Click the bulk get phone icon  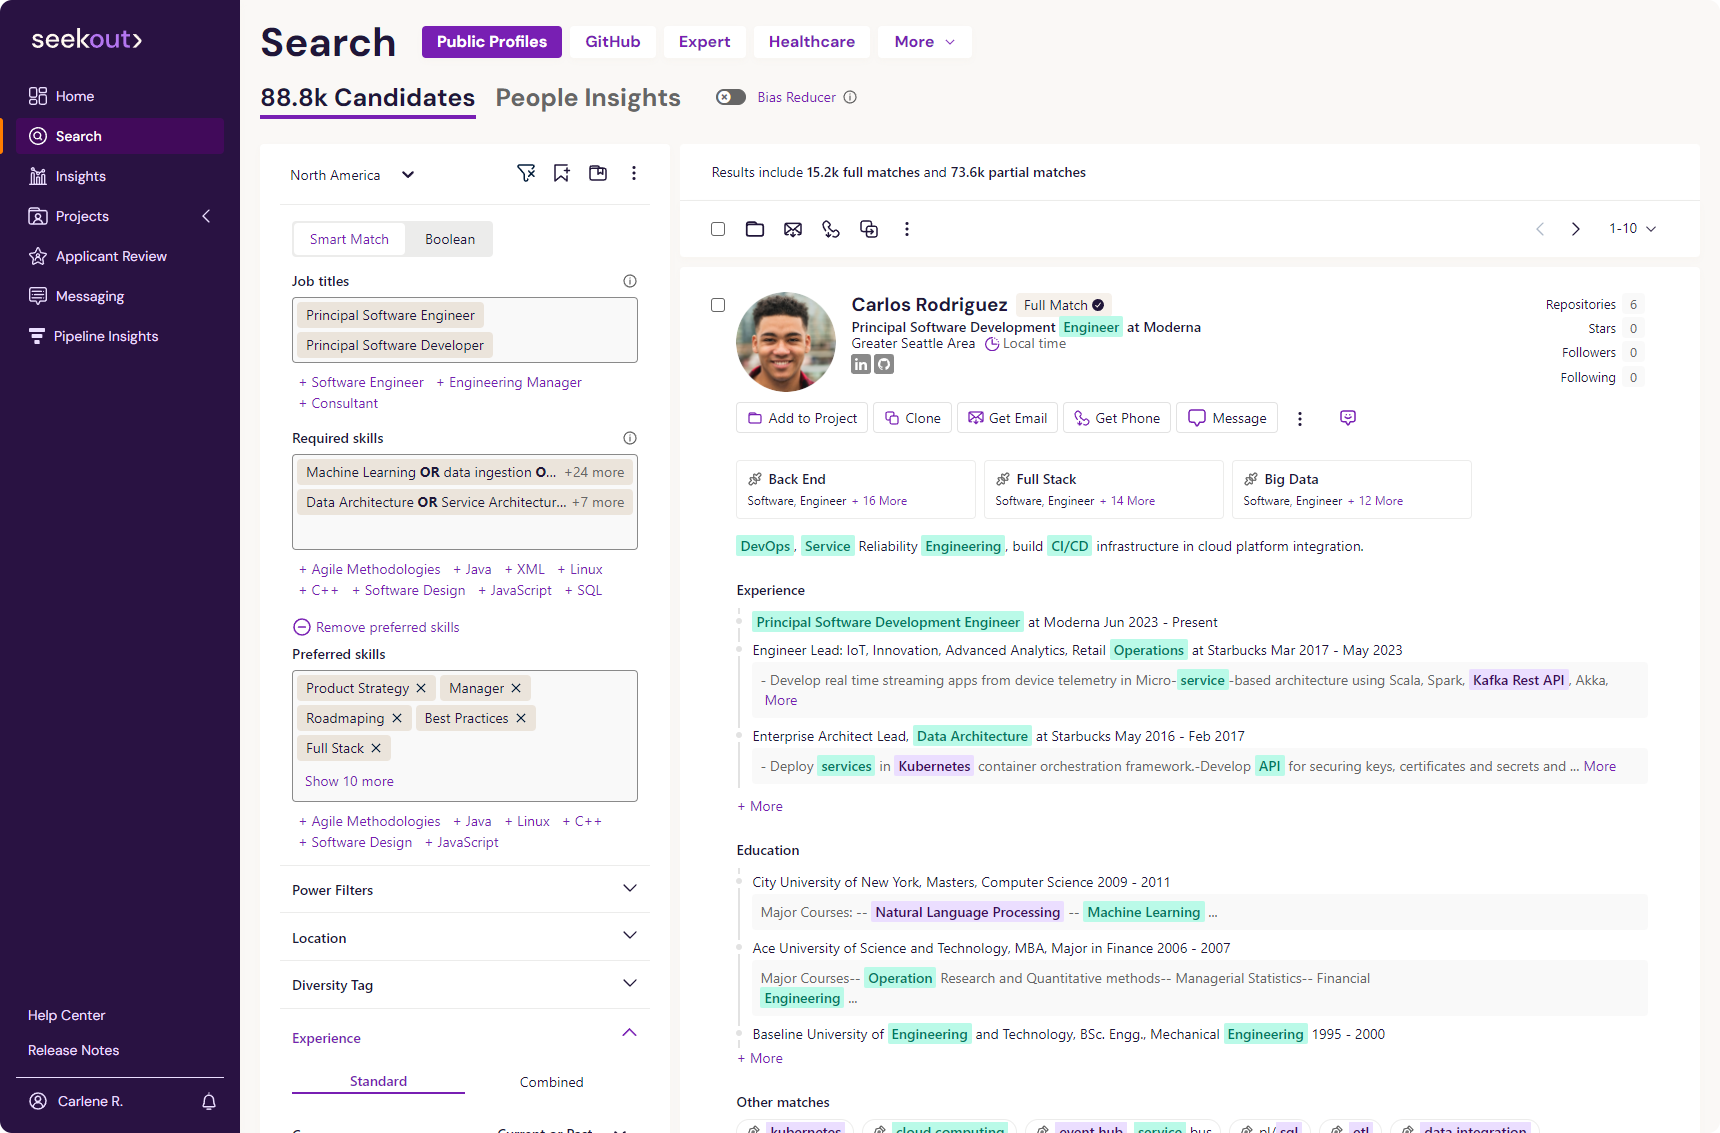click(831, 229)
